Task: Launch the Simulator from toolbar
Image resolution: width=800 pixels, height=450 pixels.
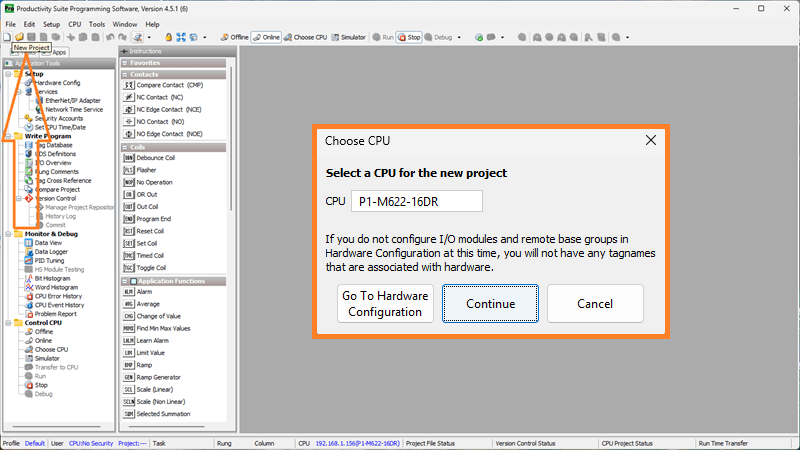Action: pyautogui.click(x=348, y=37)
